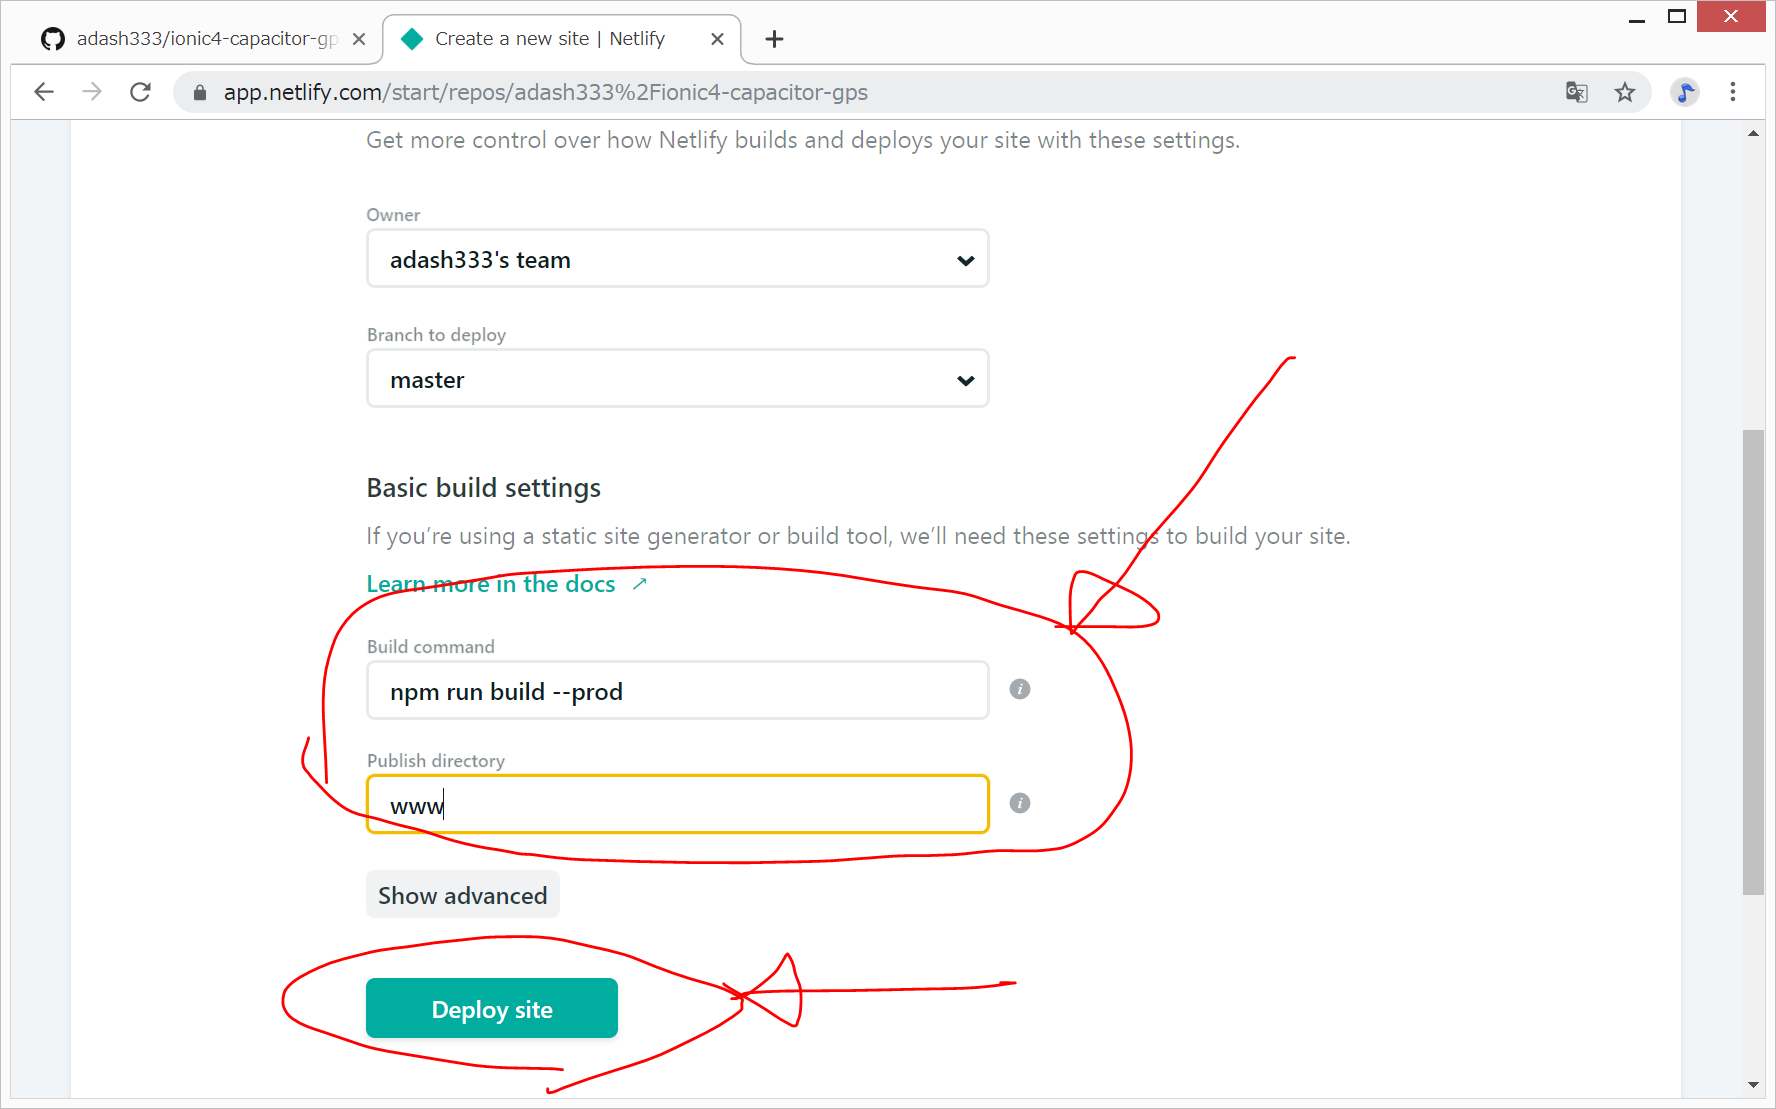
Task: Select the Create a new site Netlify tab
Action: click(x=550, y=39)
